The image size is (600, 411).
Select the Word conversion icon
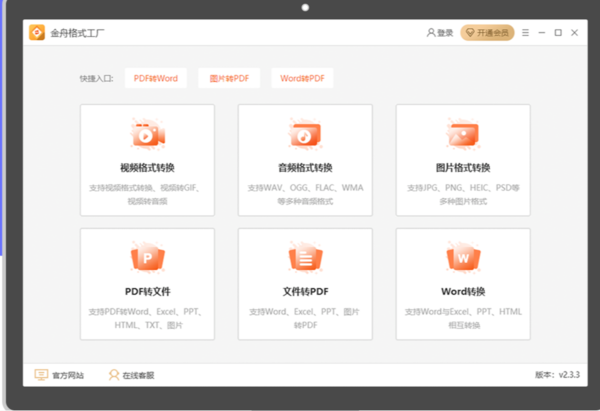click(463, 258)
